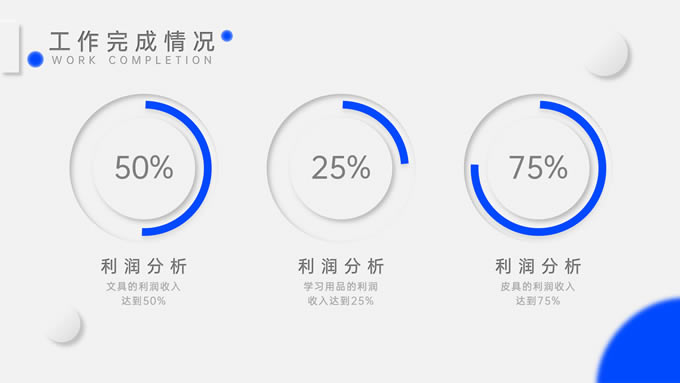Select the 75% percentage text
Image resolution: width=680 pixels, height=383 pixels.
pyautogui.click(x=538, y=167)
